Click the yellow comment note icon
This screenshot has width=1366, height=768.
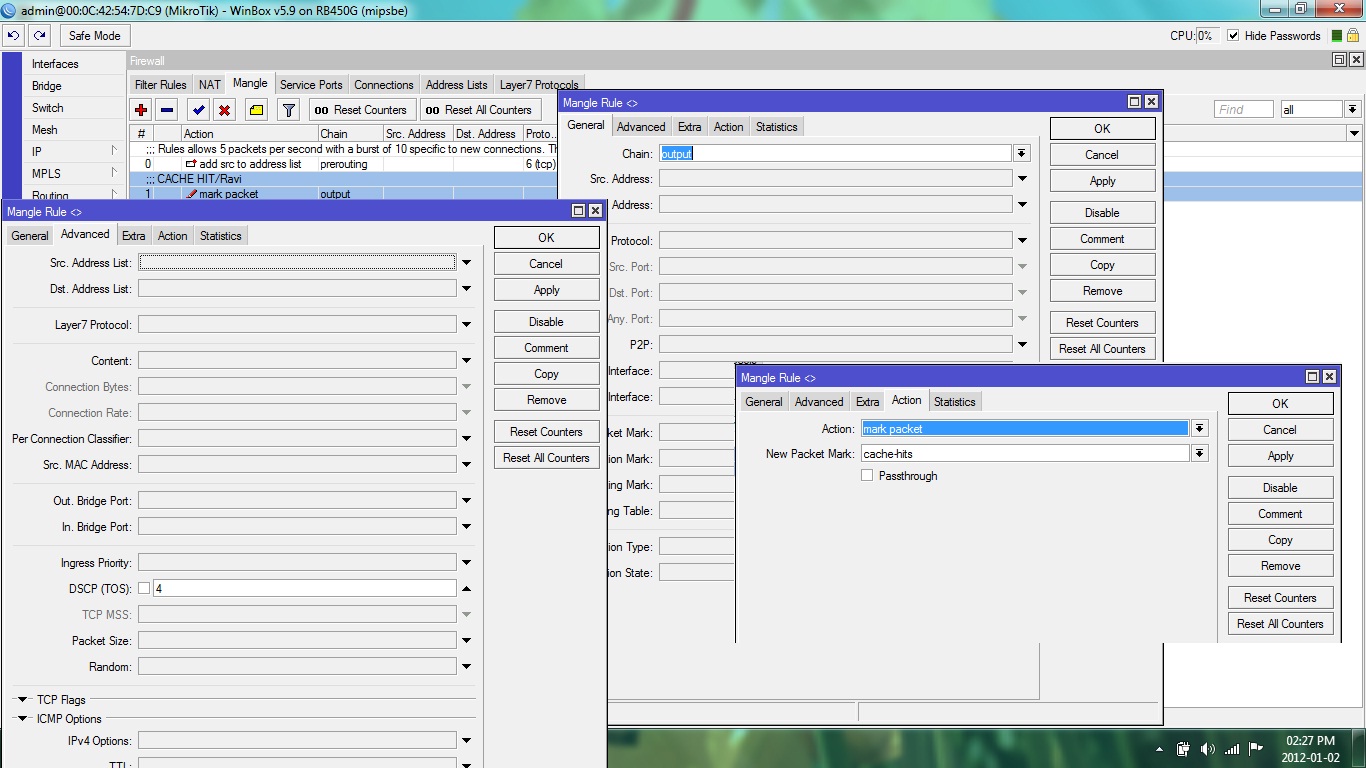pos(256,110)
